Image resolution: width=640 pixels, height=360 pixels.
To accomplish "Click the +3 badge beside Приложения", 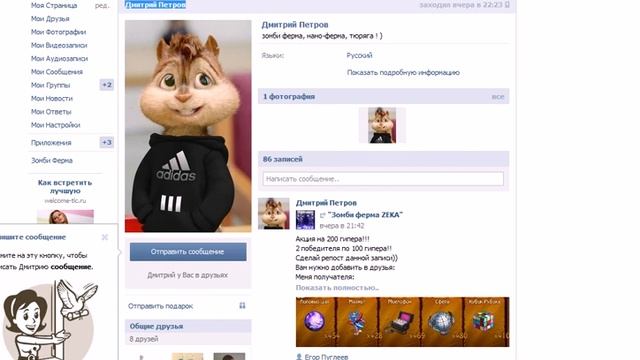I will coord(107,142).
